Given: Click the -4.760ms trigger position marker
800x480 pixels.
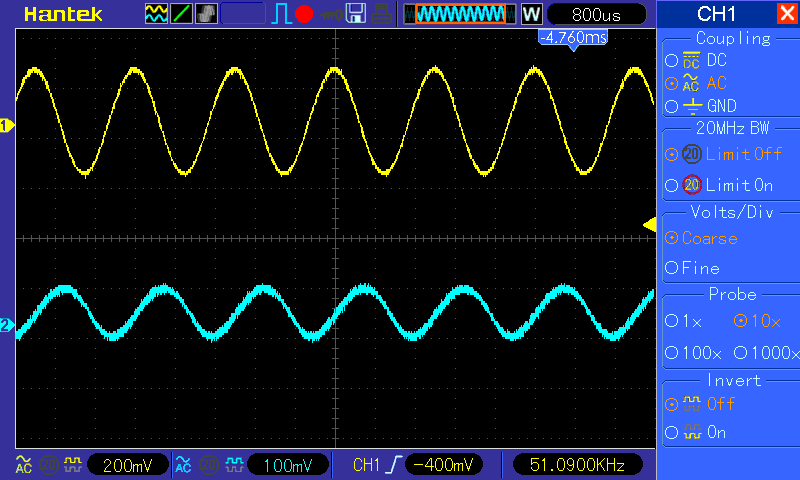Looking at the screenshot, I should click(x=573, y=38).
